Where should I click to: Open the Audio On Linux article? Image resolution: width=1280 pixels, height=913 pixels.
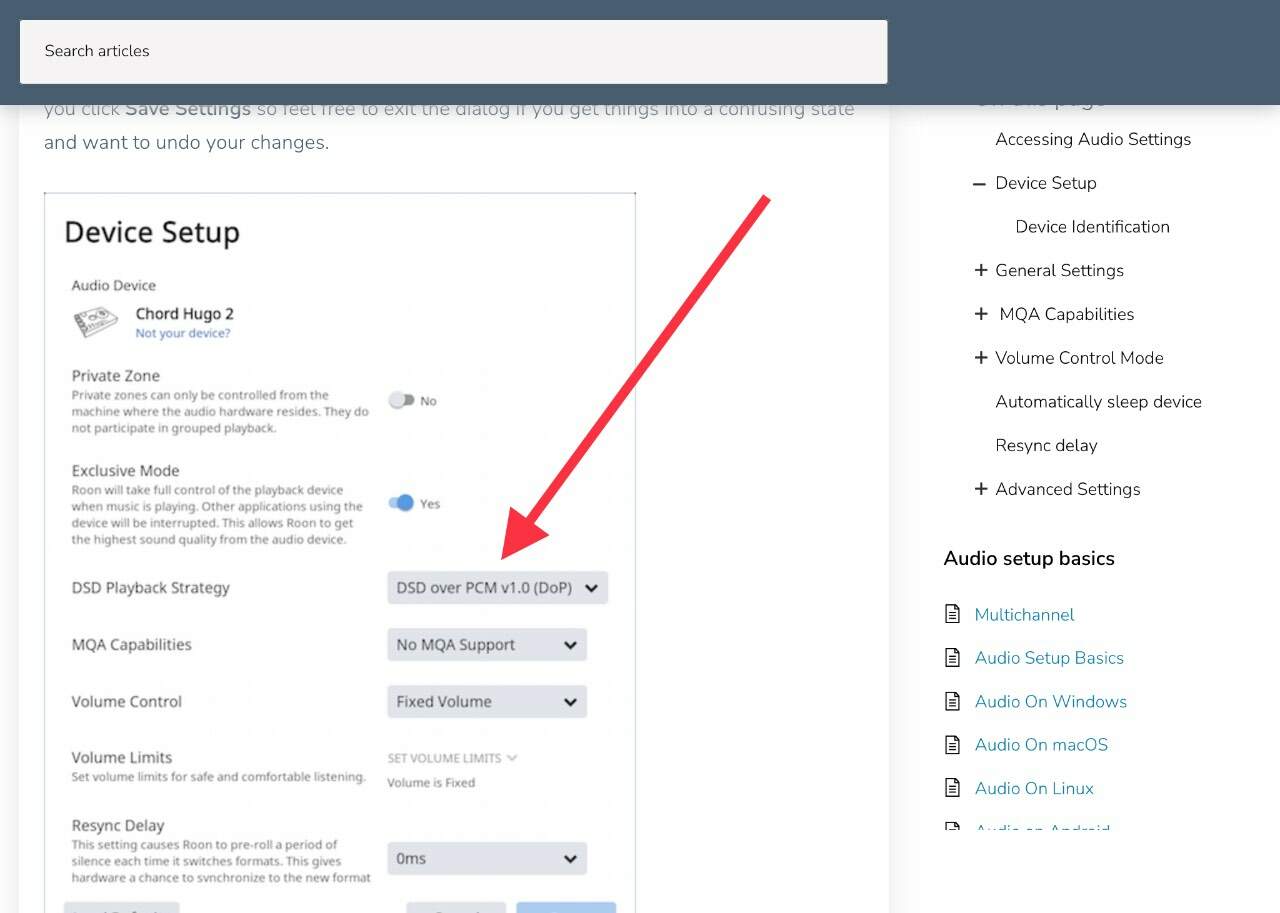click(x=1034, y=789)
